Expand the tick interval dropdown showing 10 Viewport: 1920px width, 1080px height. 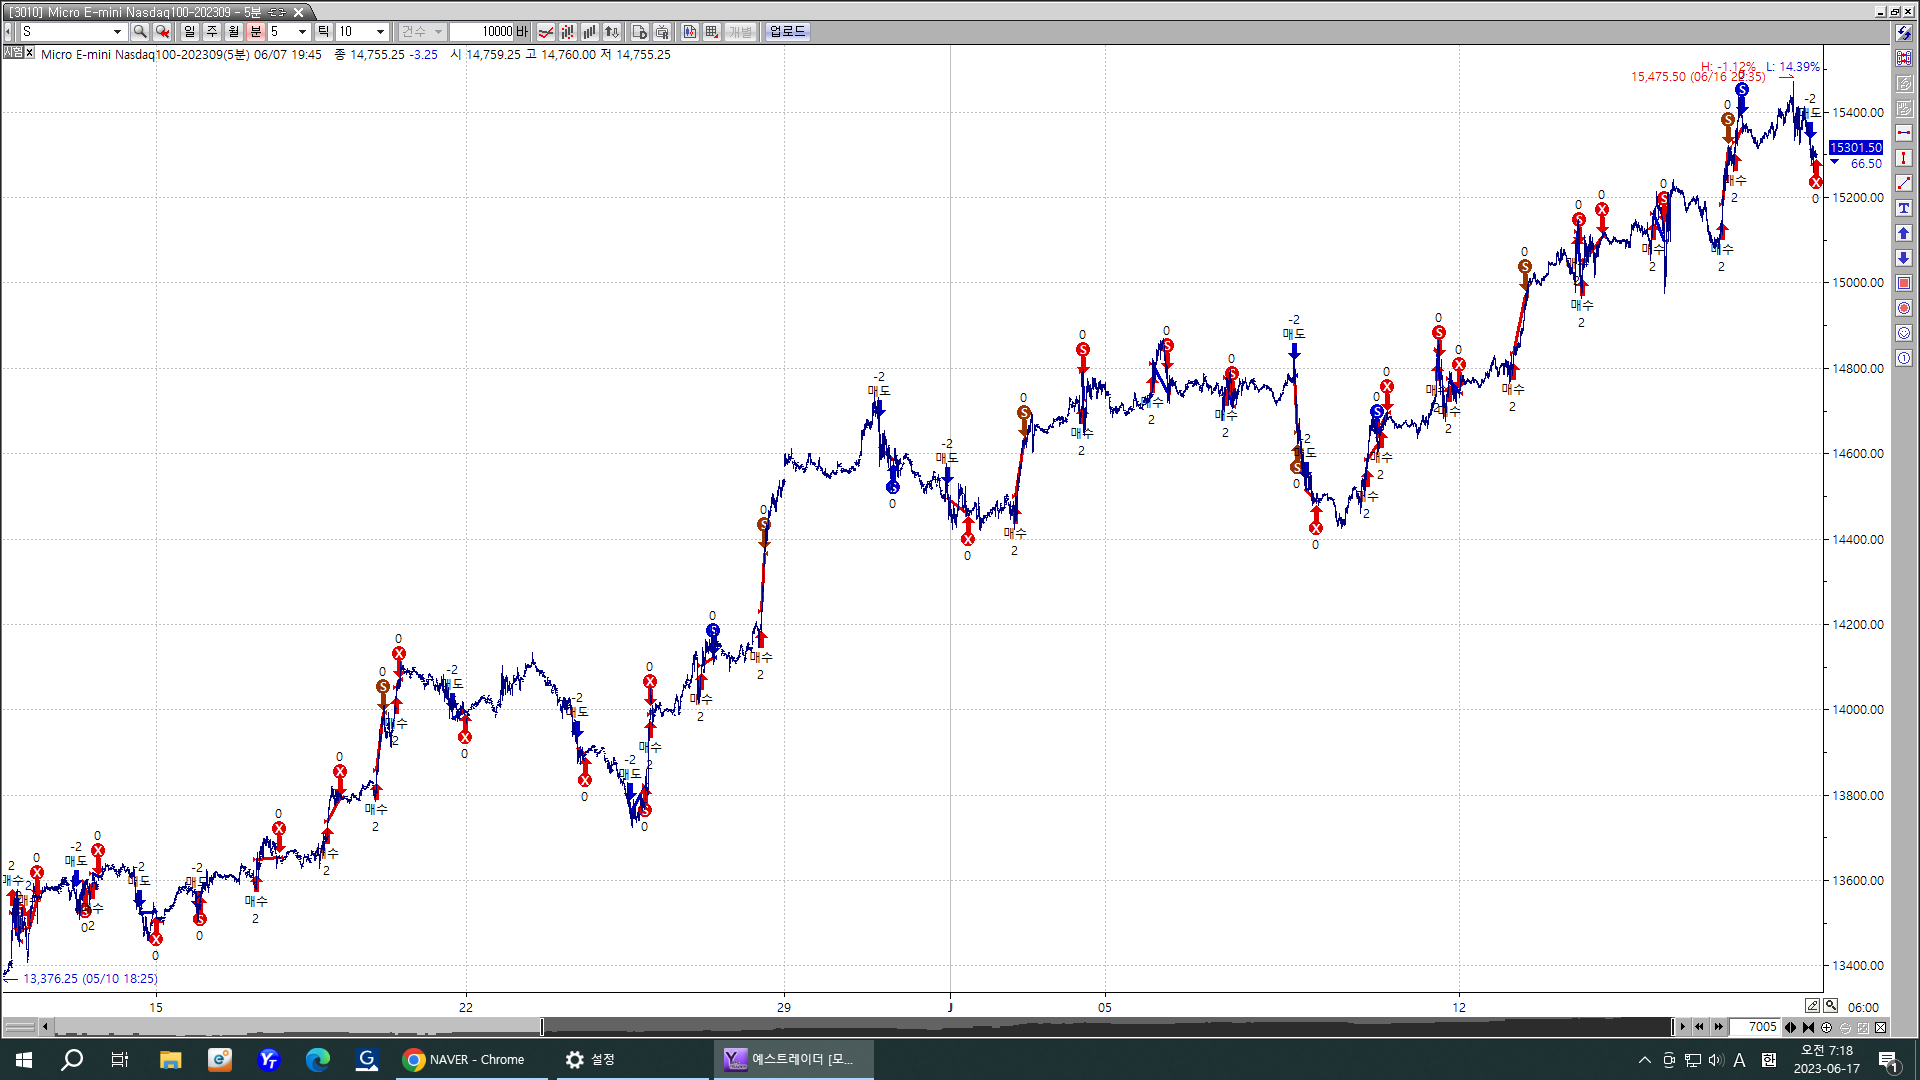380,32
